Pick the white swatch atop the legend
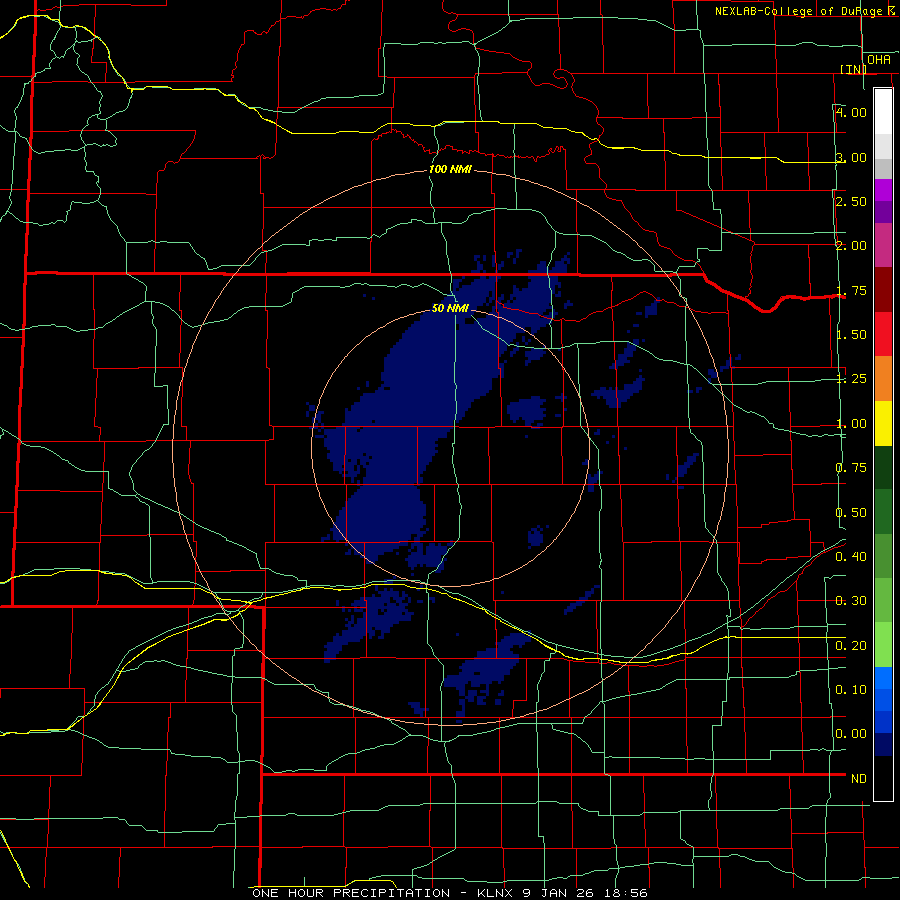The image size is (900, 900). point(883,111)
